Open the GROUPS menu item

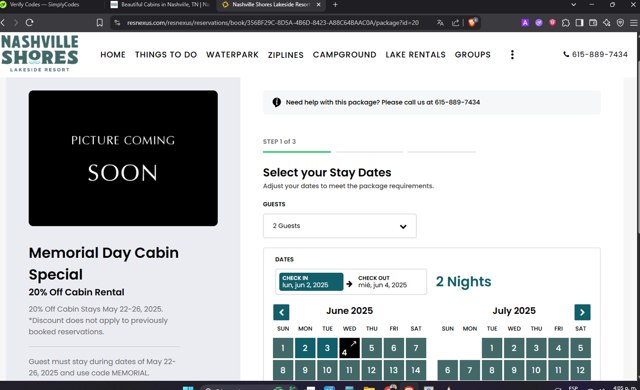click(473, 55)
